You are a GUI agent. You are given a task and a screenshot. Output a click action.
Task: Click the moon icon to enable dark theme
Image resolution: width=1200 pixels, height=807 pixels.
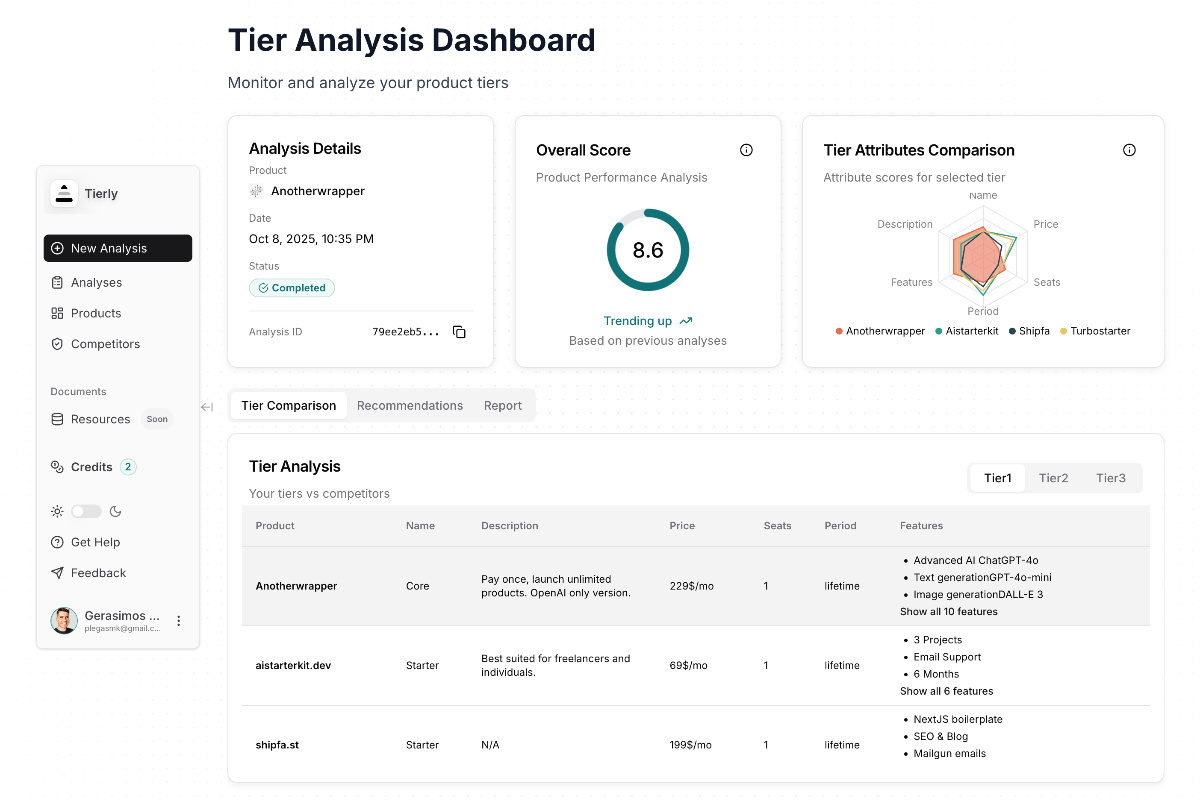(x=114, y=511)
